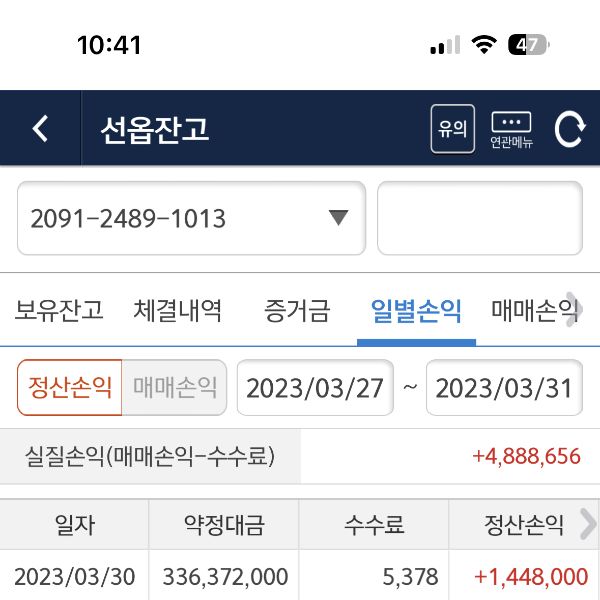The image size is (600, 600).
Task: Open the 증거금 tab
Action: (297, 311)
